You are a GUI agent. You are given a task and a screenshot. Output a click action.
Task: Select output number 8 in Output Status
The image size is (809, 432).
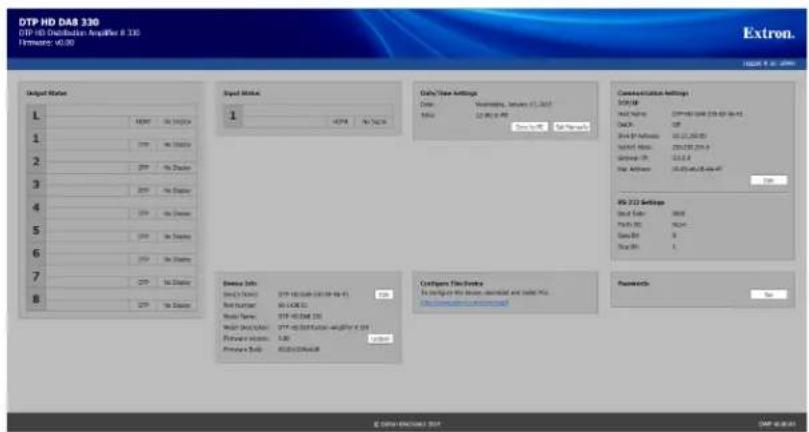(x=36, y=299)
